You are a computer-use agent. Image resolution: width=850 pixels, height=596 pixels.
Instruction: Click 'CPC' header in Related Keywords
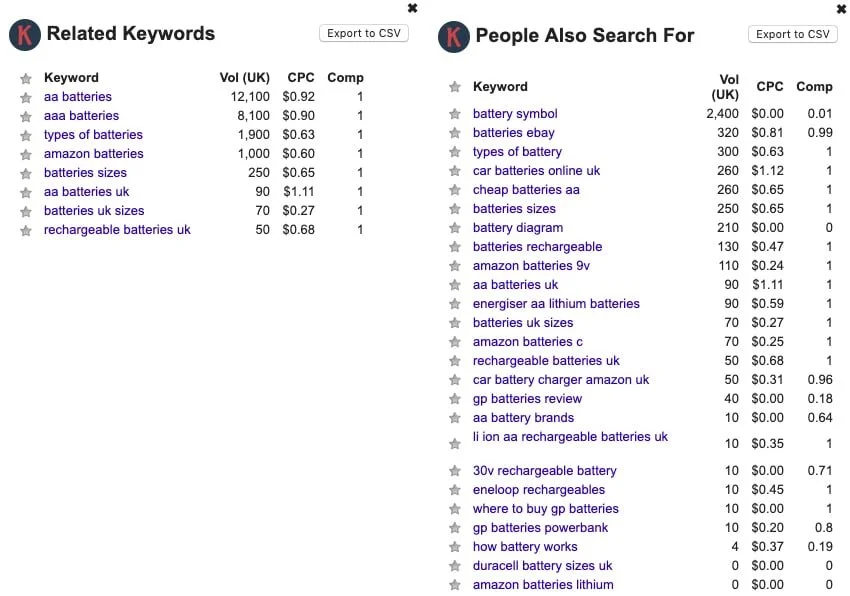click(301, 78)
